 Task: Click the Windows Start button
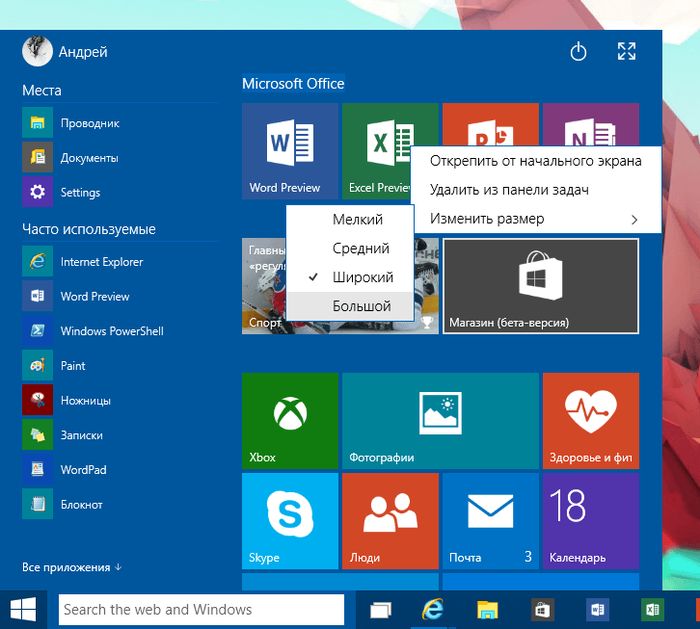(x=23, y=609)
